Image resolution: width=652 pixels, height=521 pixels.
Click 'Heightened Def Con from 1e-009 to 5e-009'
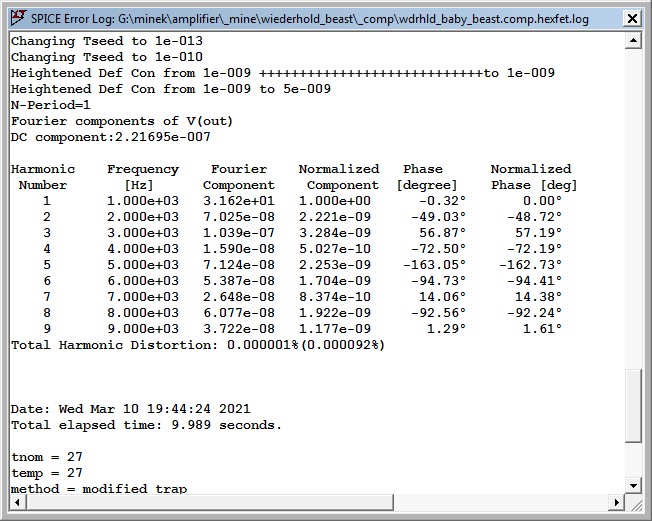point(171,89)
